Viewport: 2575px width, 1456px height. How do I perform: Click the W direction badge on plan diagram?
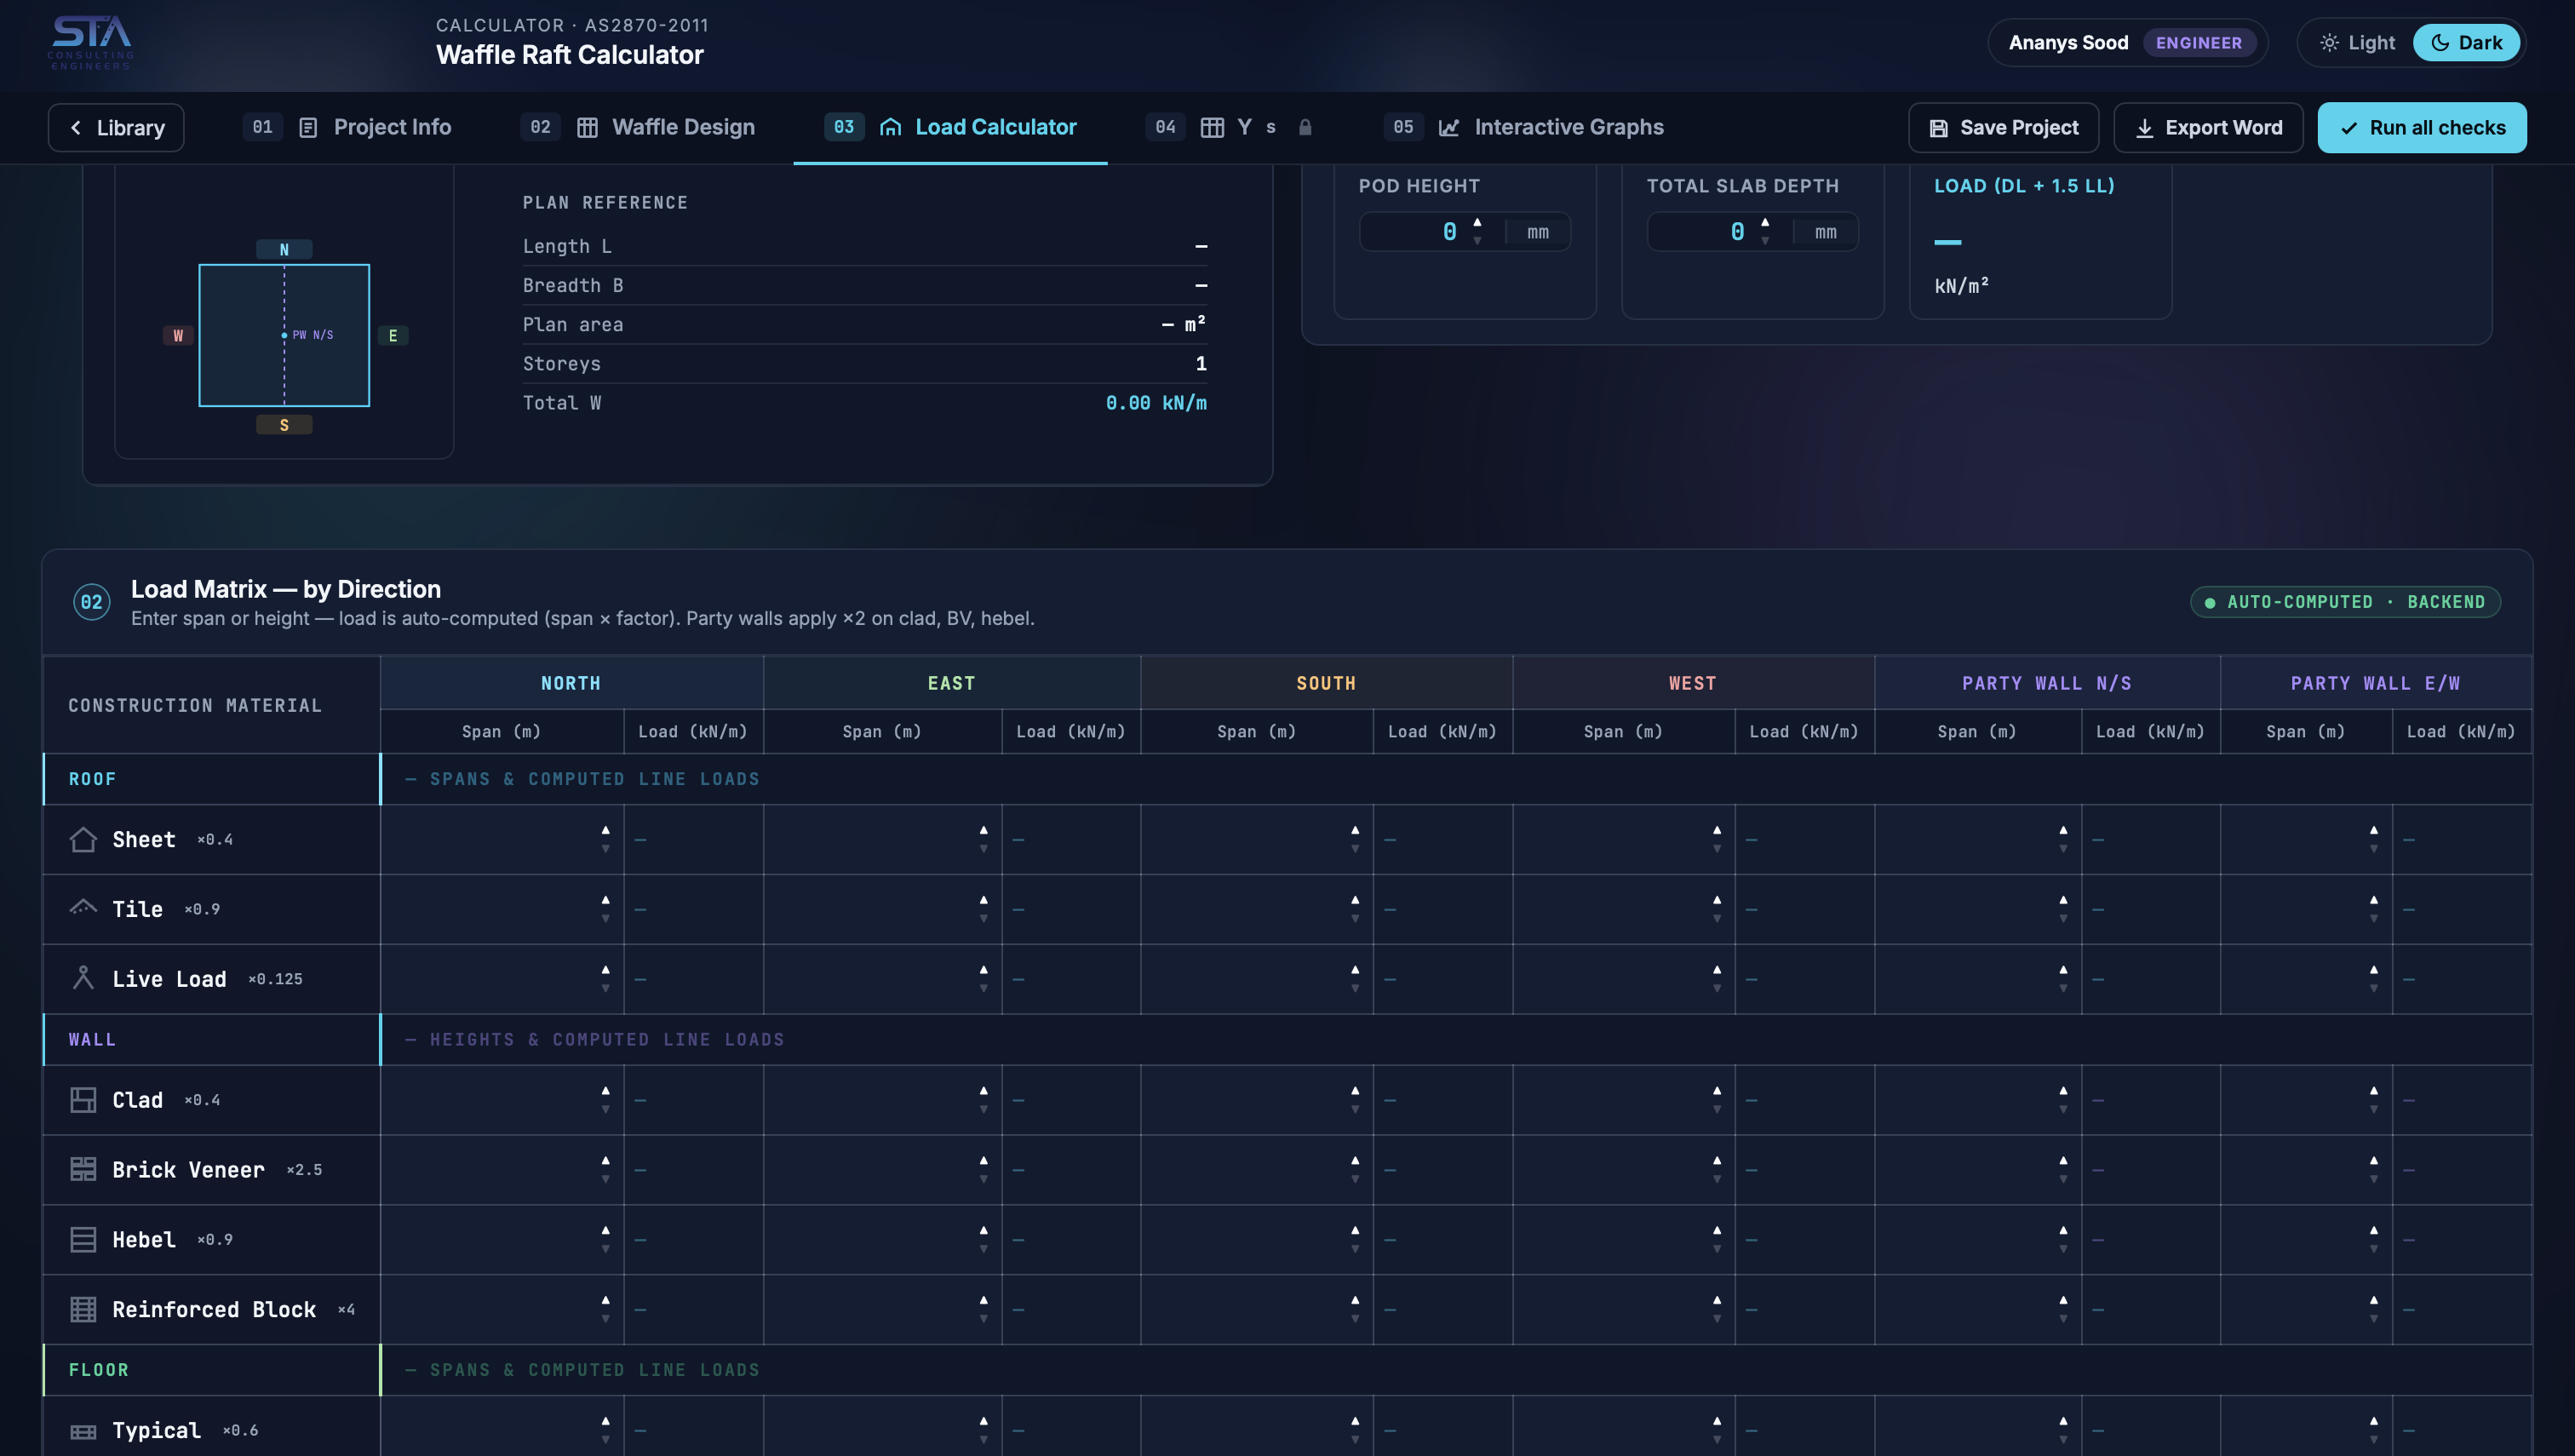(x=177, y=336)
